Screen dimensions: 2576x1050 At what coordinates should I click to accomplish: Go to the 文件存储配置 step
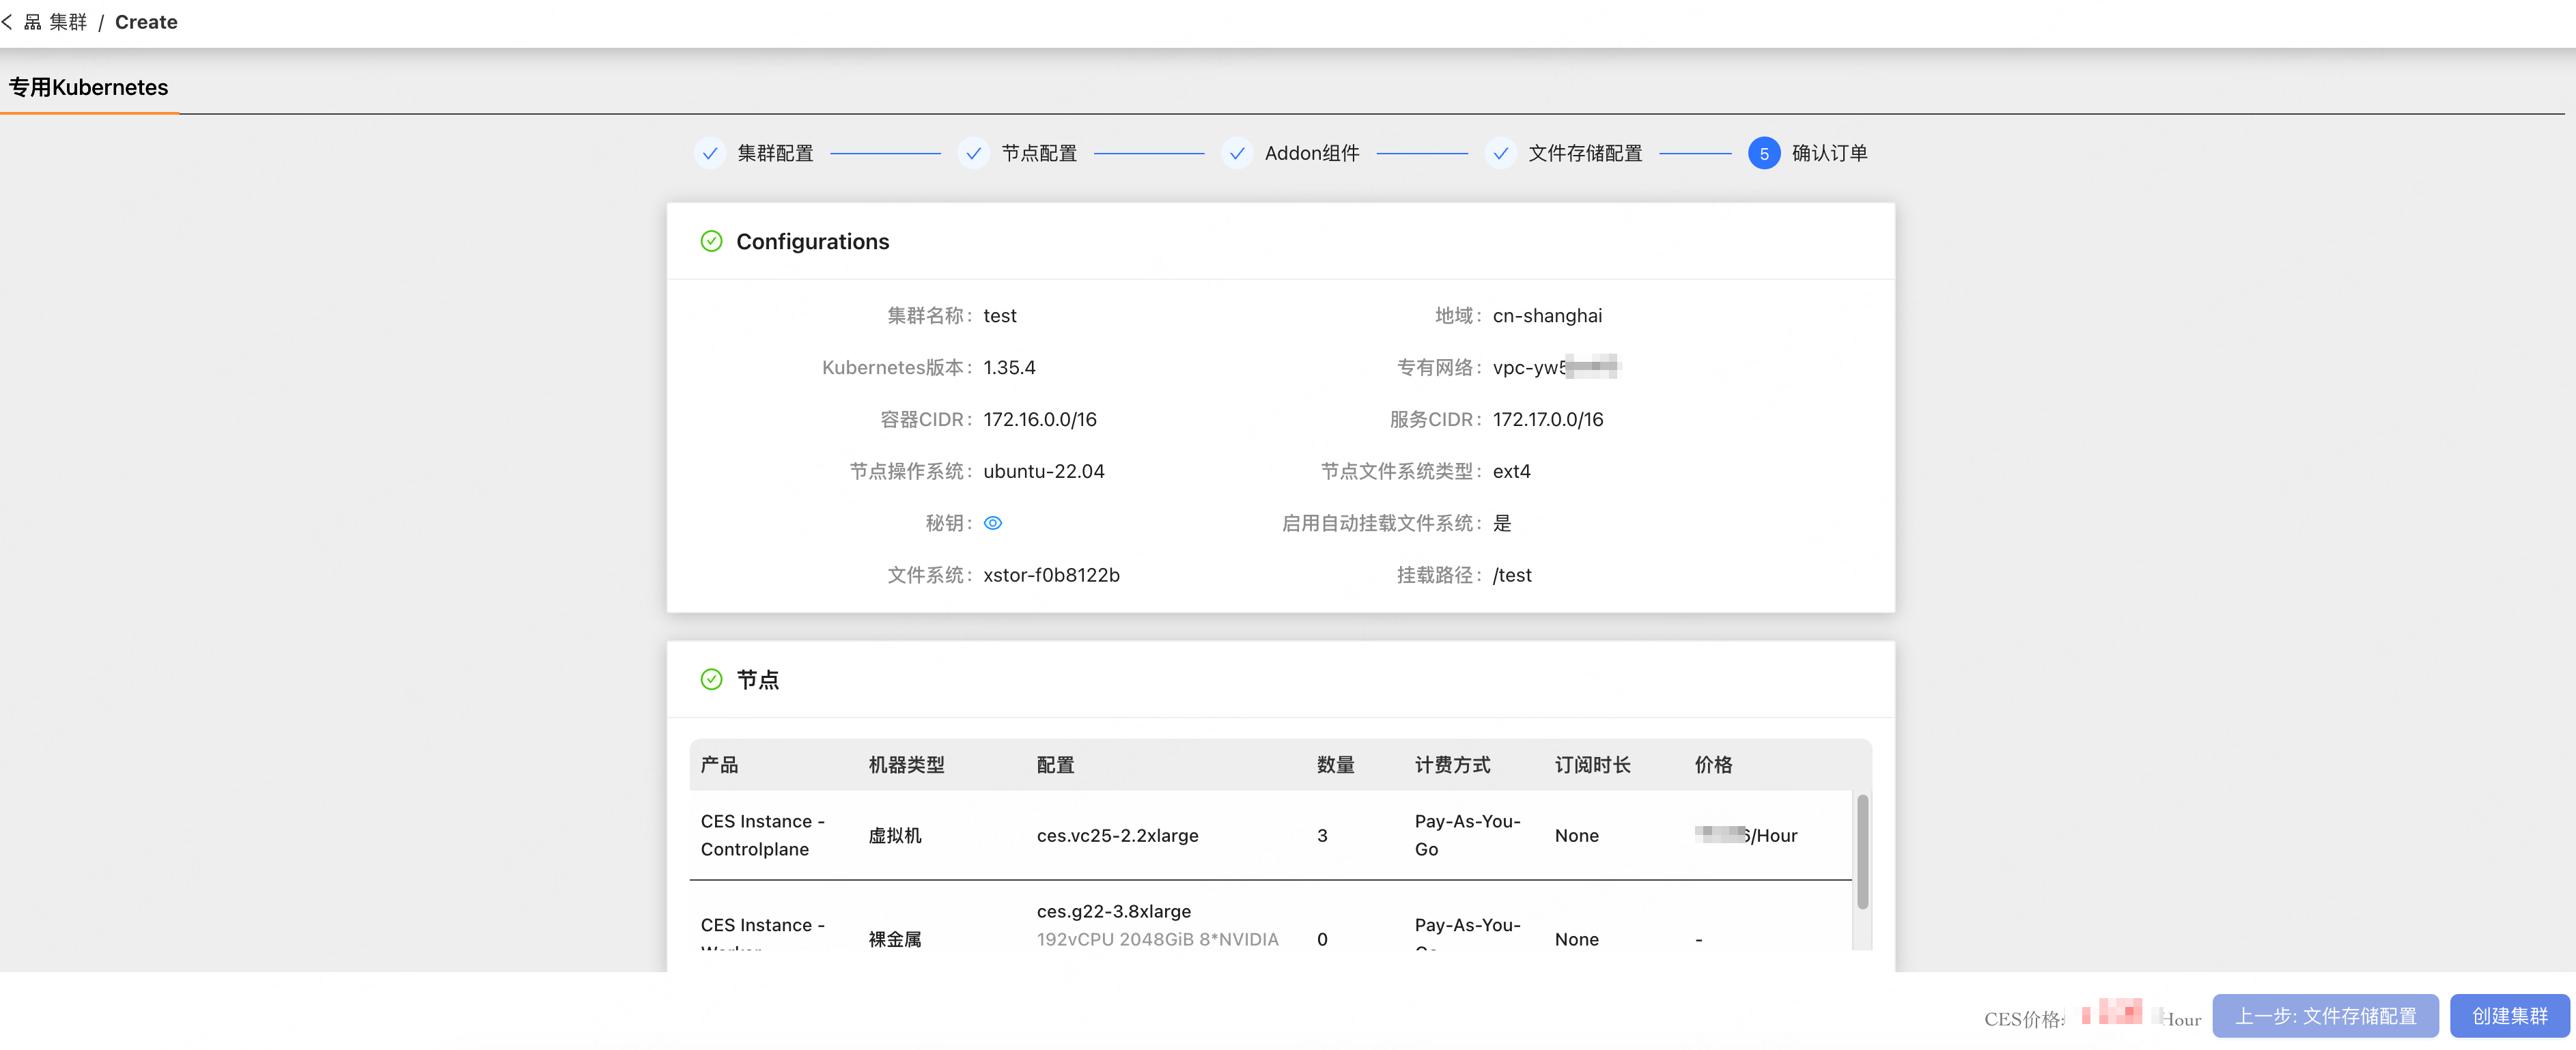pyautogui.click(x=1585, y=153)
